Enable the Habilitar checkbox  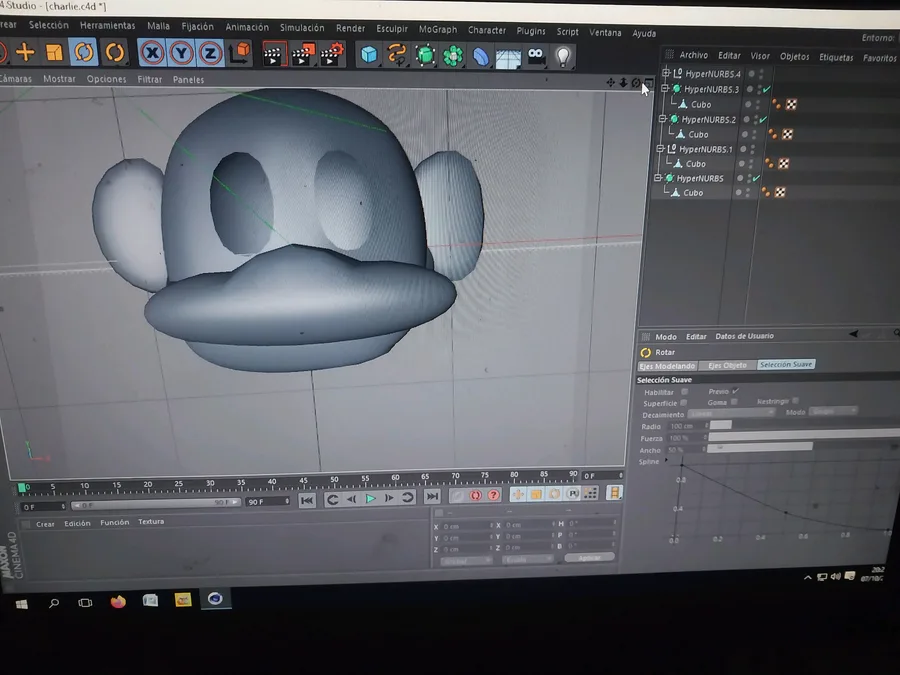684,391
